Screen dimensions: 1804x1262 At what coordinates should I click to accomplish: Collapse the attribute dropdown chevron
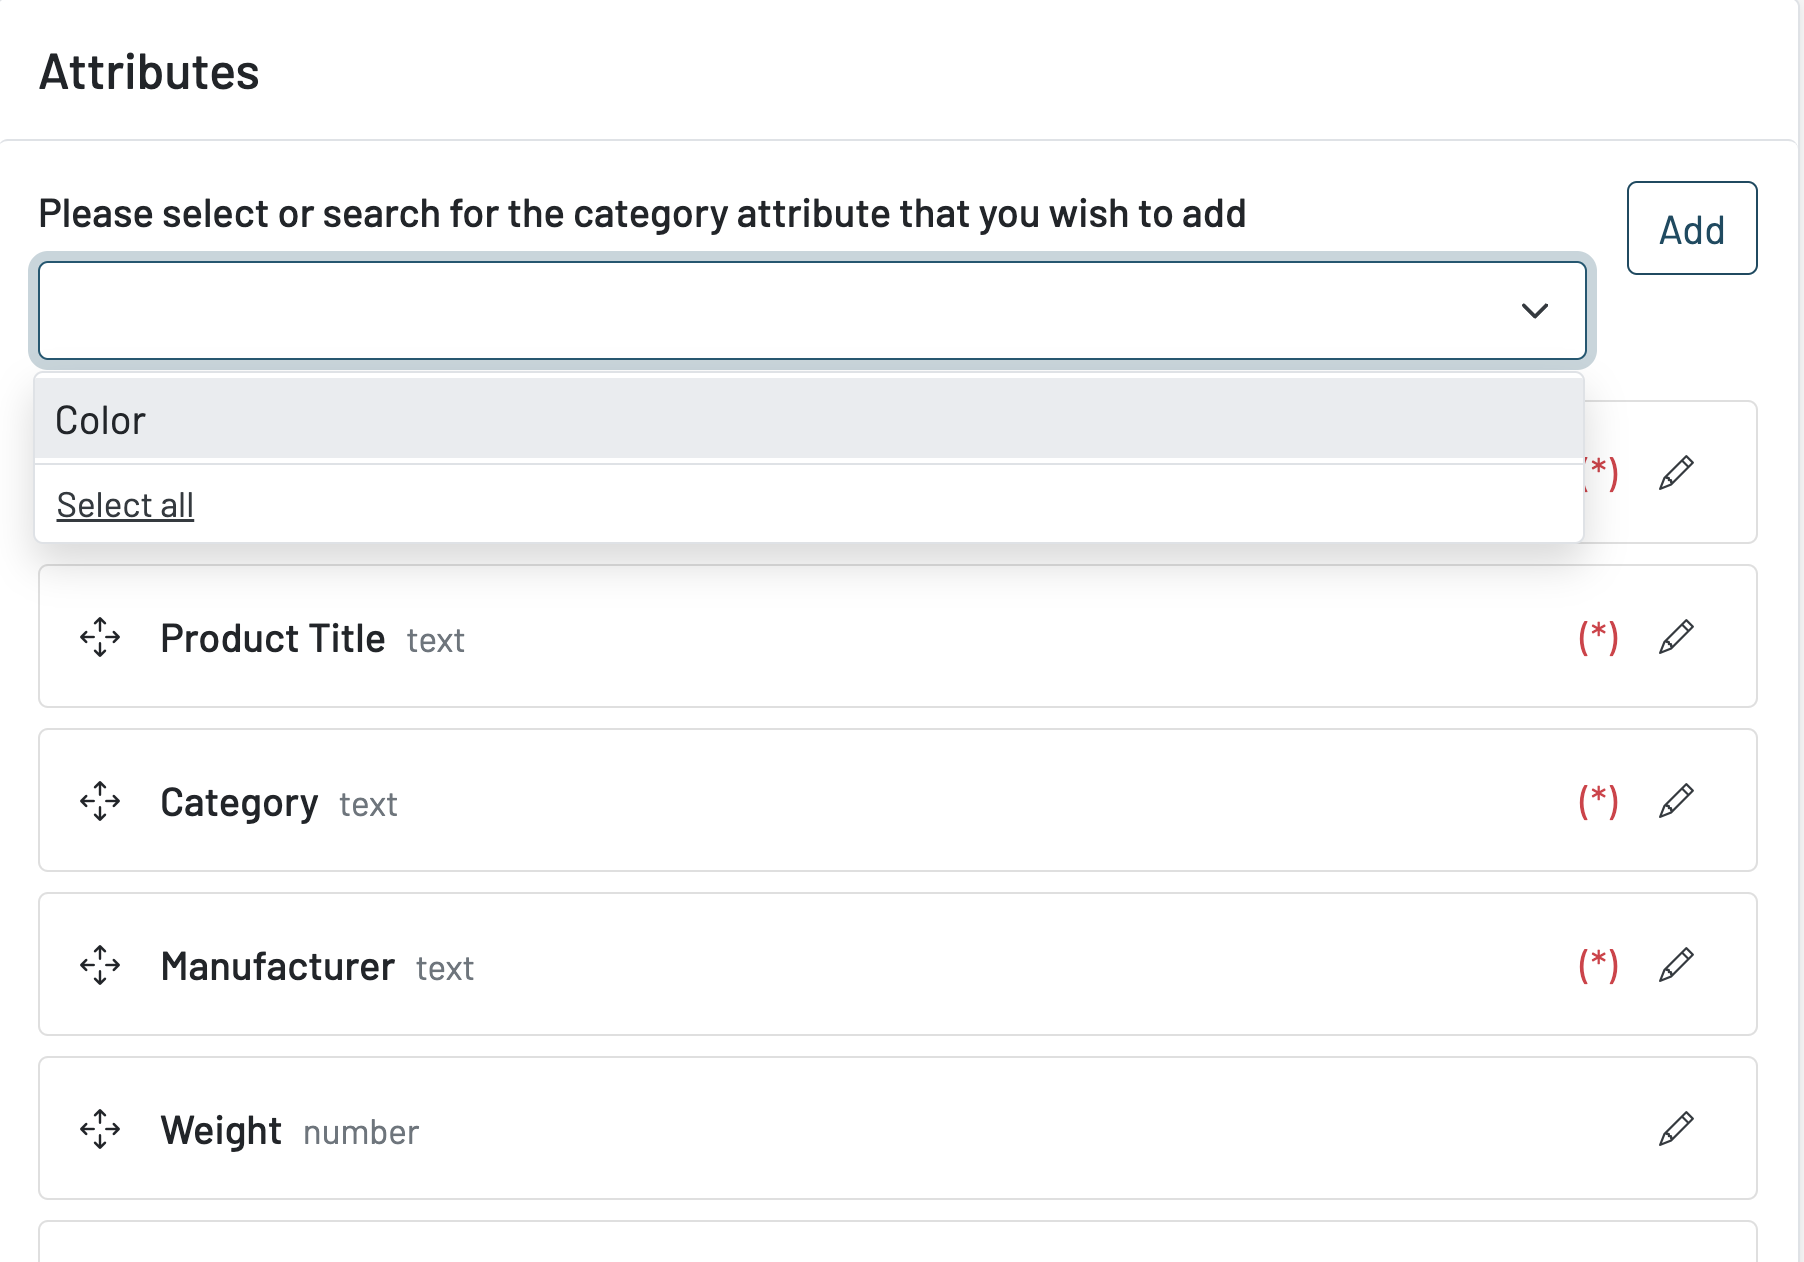[1534, 311]
